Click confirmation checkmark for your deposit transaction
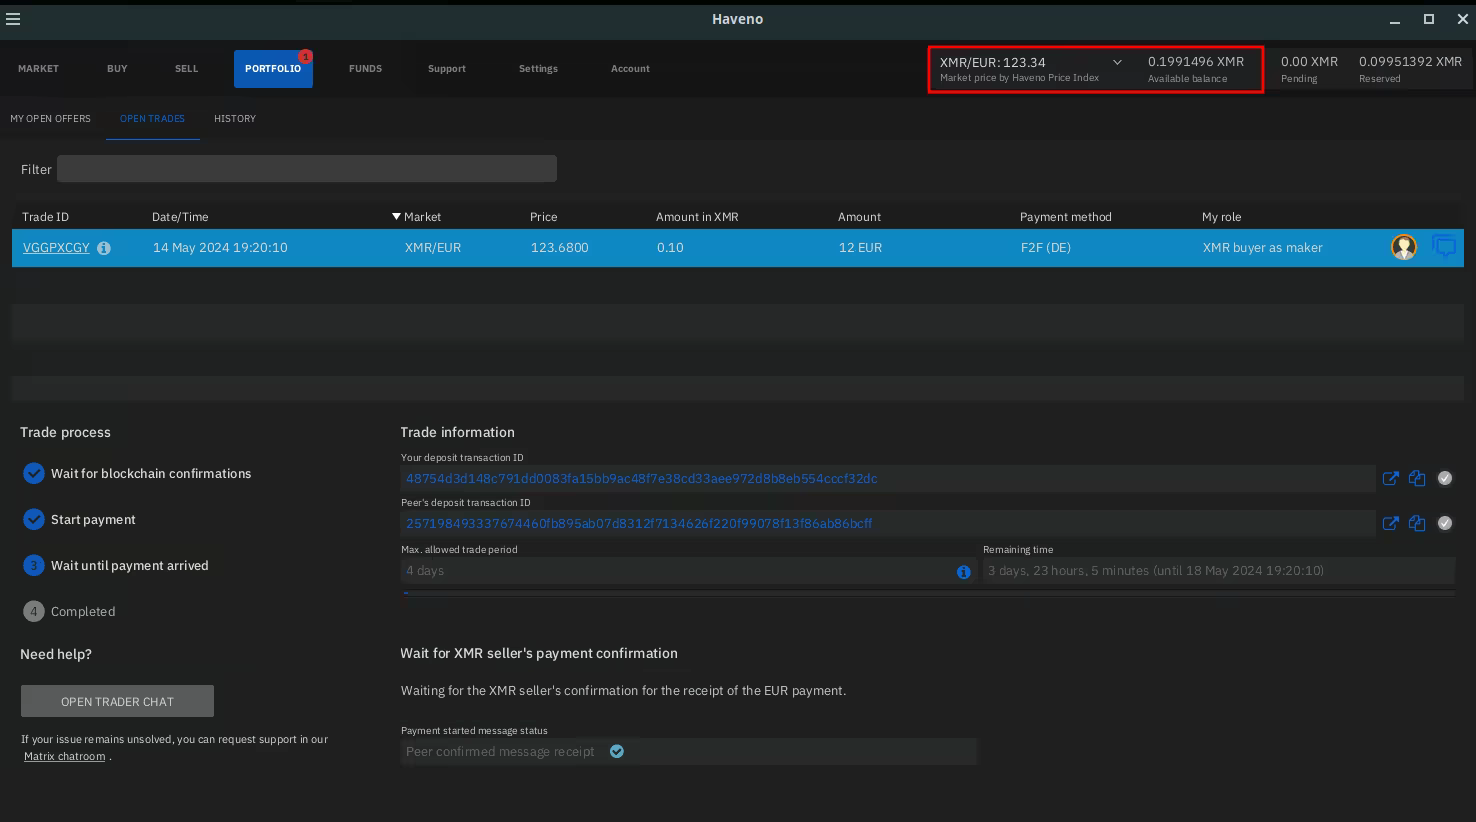Viewport: 1476px width, 822px height. click(x=1445, y=479)
